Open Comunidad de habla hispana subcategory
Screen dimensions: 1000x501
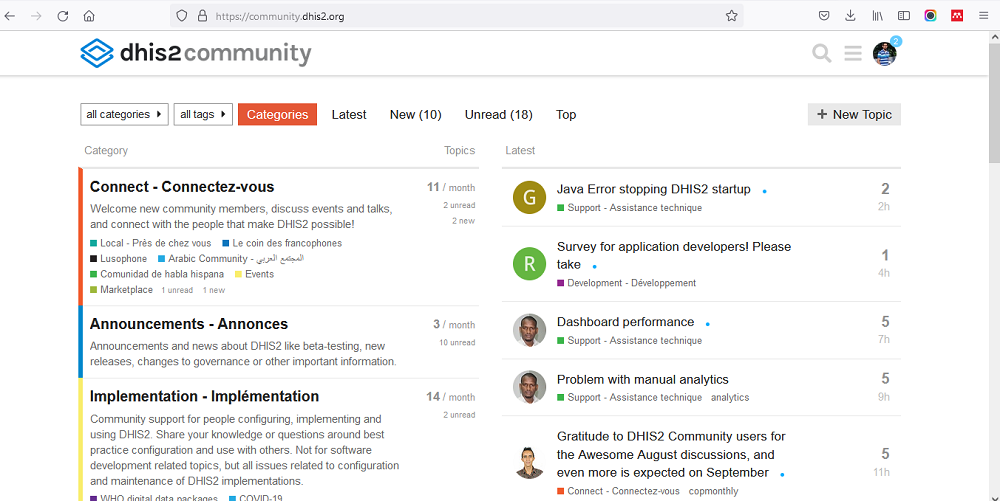click(157, 274)
